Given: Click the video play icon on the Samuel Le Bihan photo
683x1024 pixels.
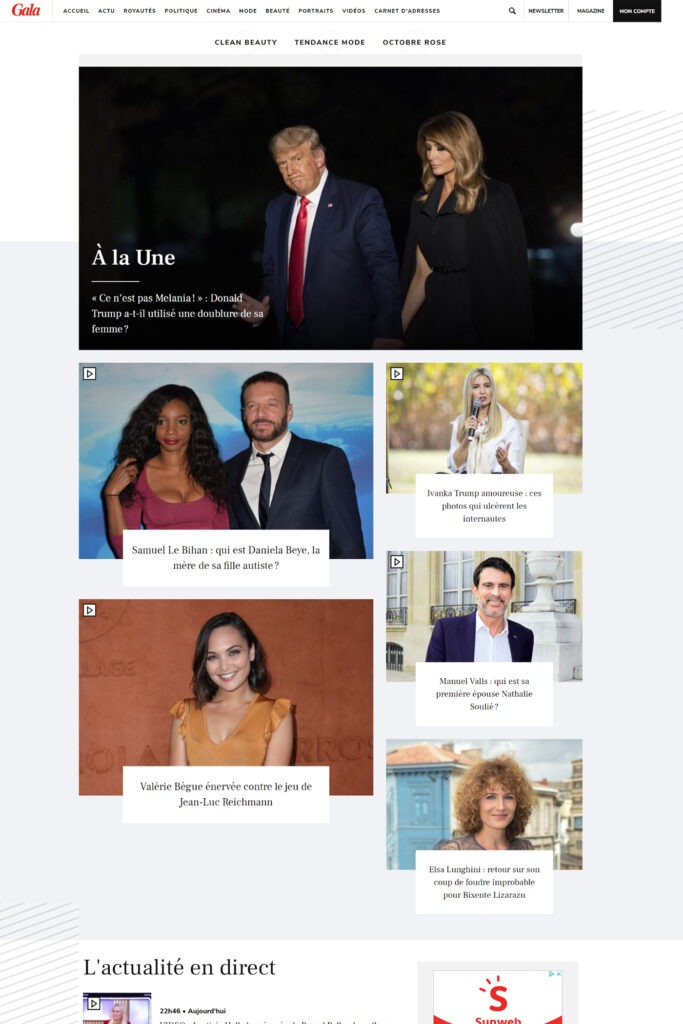Looking at the screenshot, I should click(x=89, y=374).
